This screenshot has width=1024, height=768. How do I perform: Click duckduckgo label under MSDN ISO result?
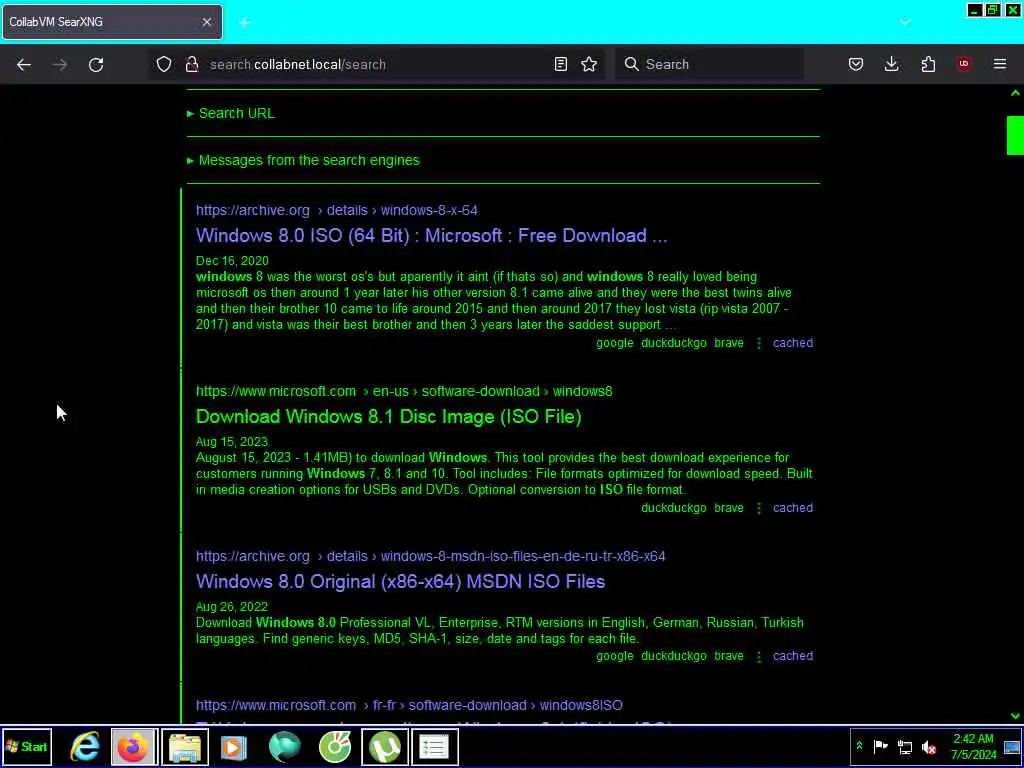click(673, 656)
